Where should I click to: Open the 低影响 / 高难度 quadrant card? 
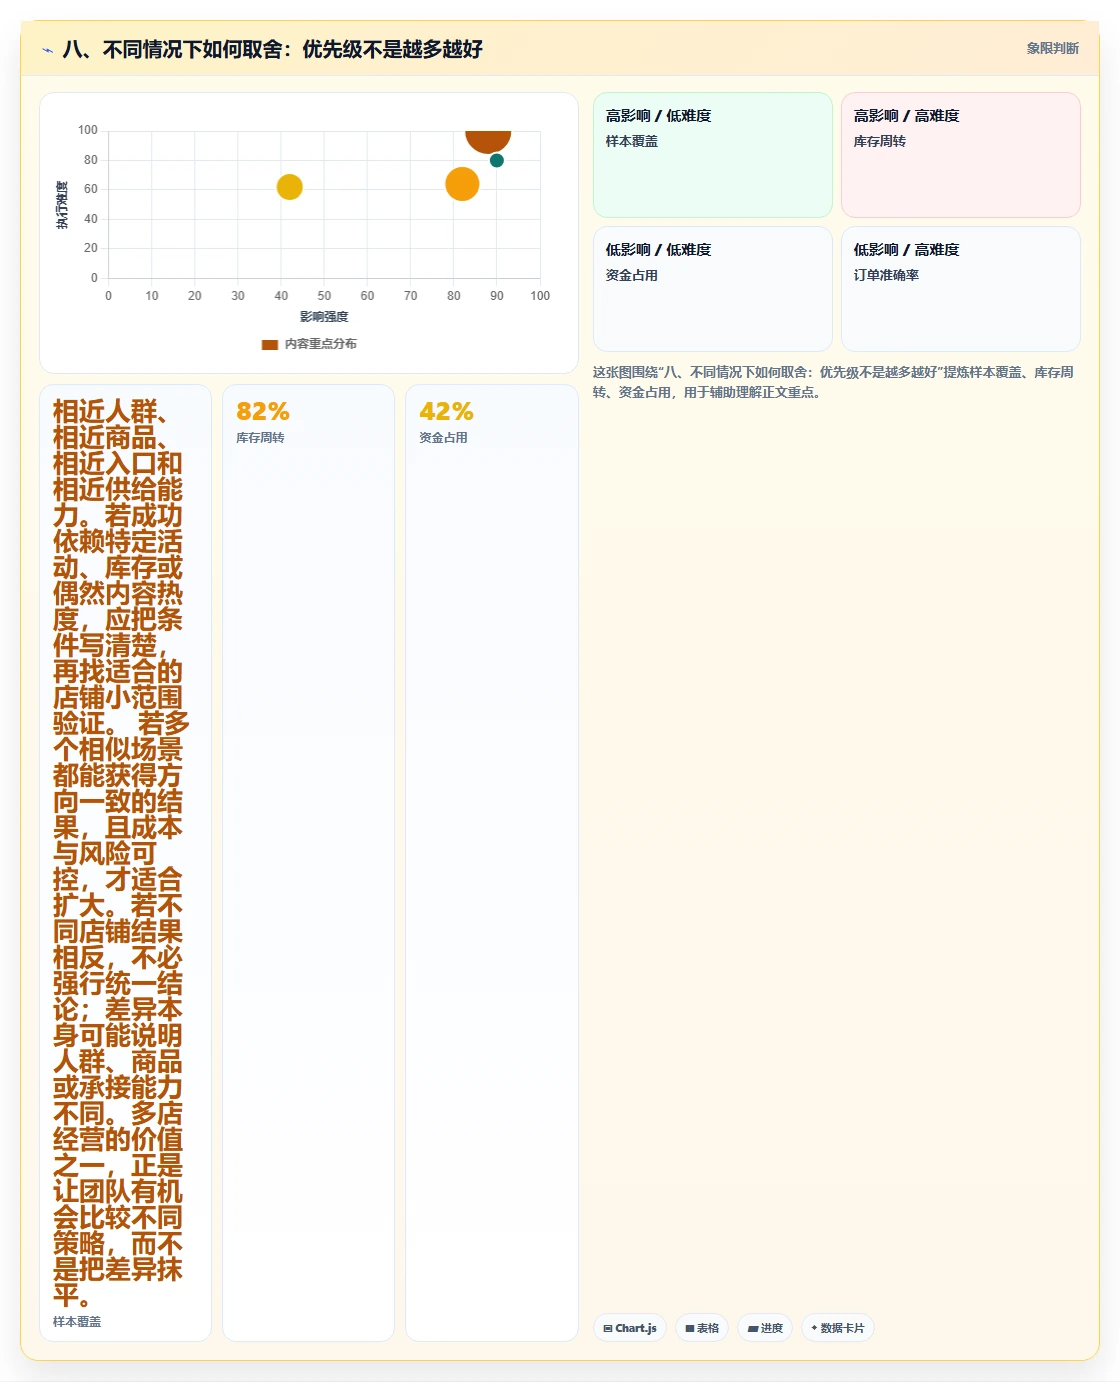(961, 289)
